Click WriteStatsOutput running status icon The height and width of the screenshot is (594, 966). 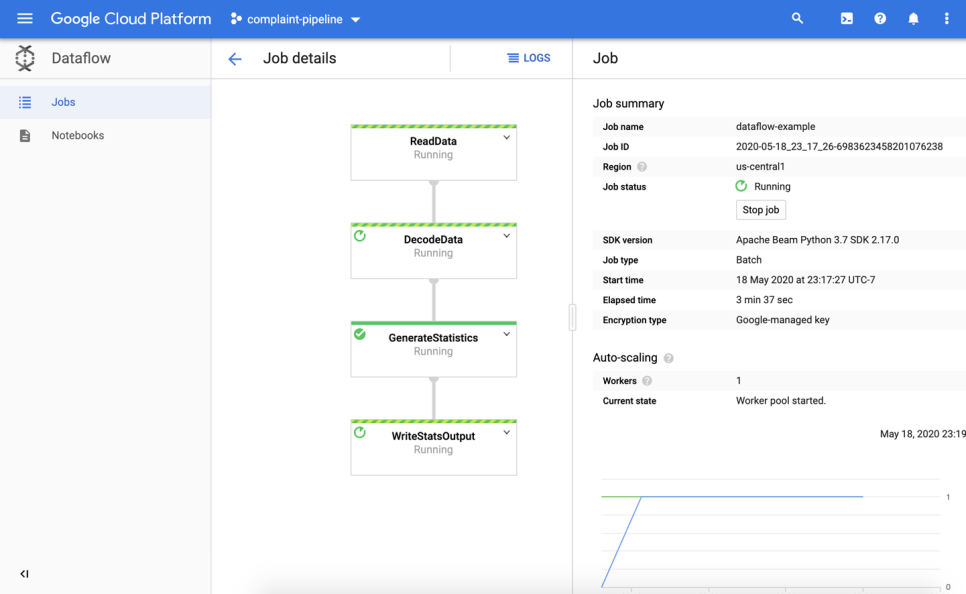tap(360, 433)
